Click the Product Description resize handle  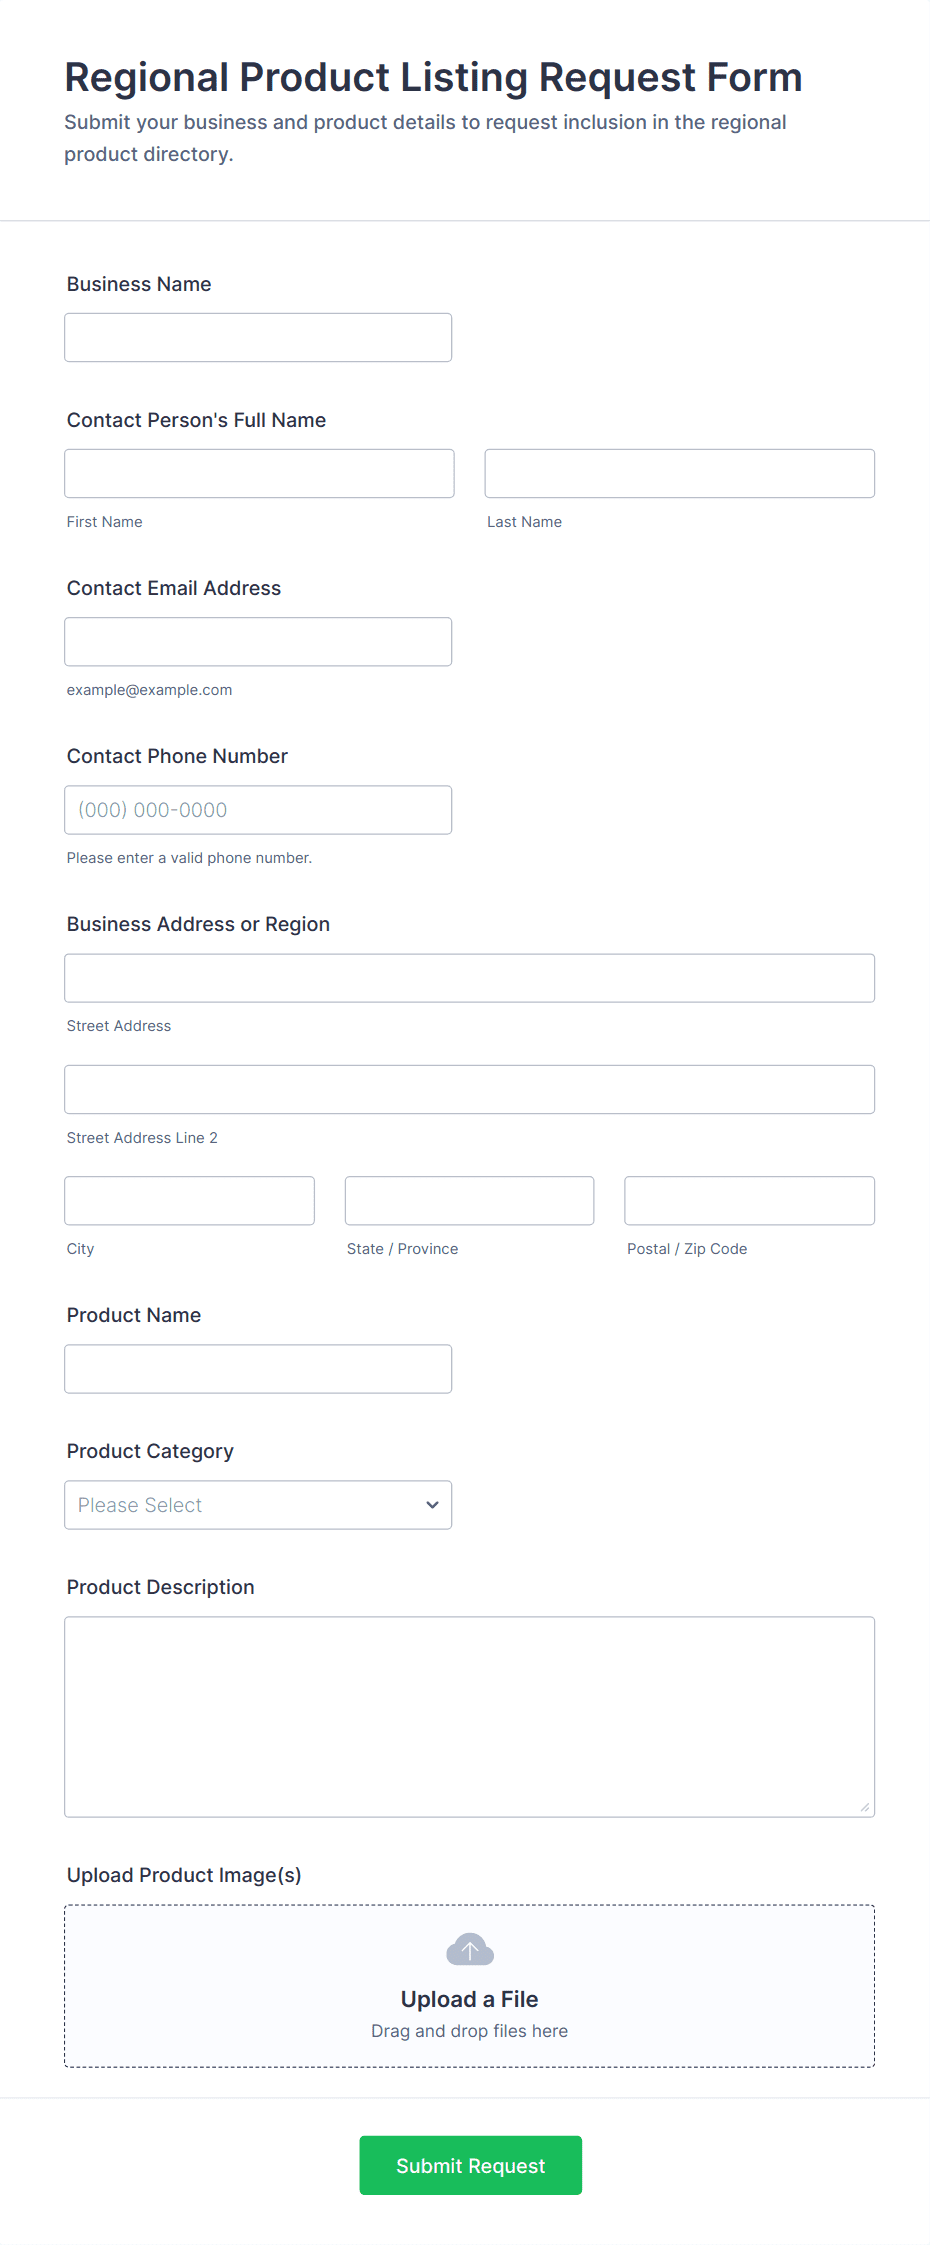pyautogui.click(x=865, y=1807)
